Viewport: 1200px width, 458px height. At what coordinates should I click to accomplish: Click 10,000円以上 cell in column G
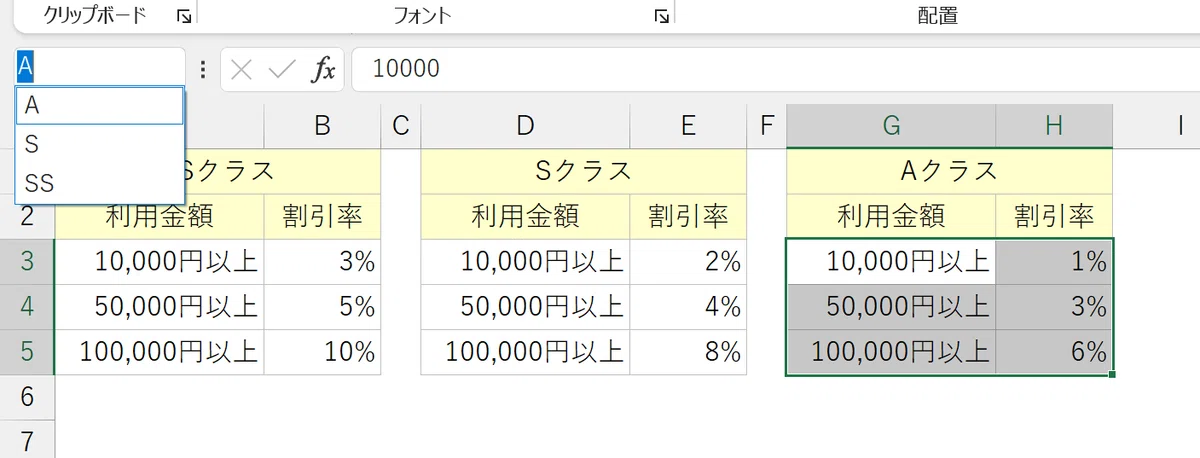click(x=891, y=262)
